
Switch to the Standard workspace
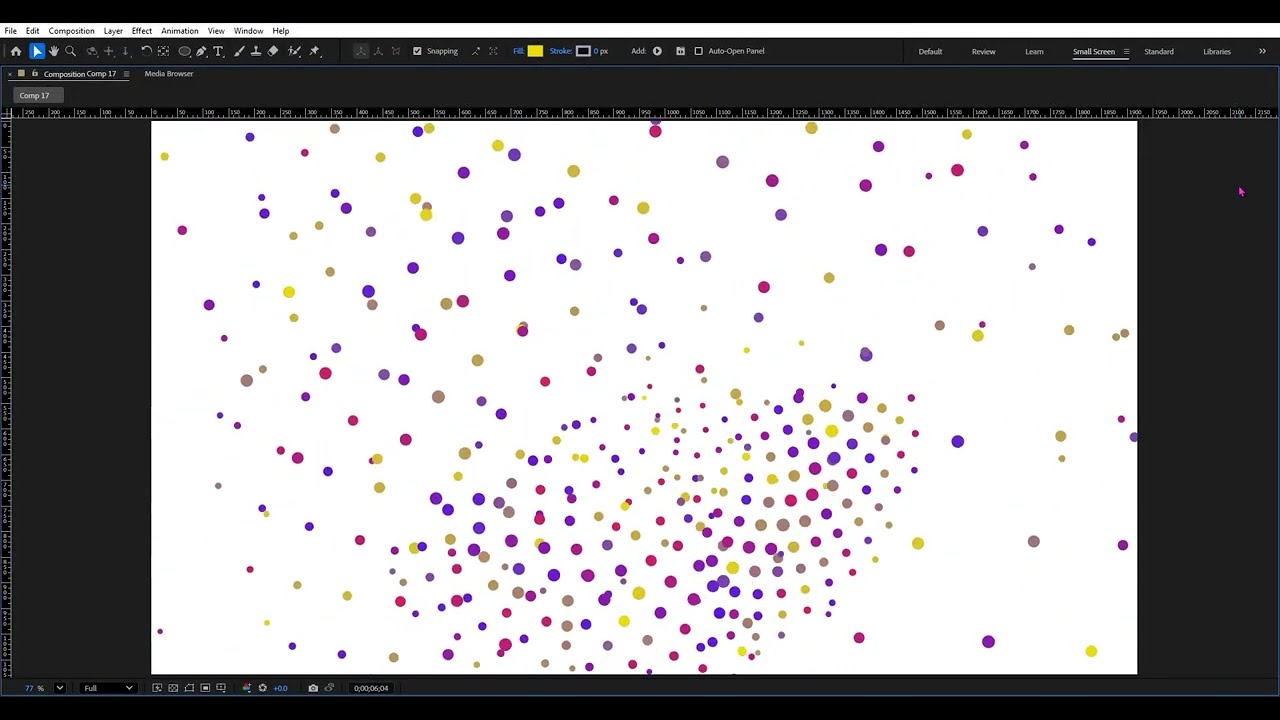click(x=1159, y=52)
